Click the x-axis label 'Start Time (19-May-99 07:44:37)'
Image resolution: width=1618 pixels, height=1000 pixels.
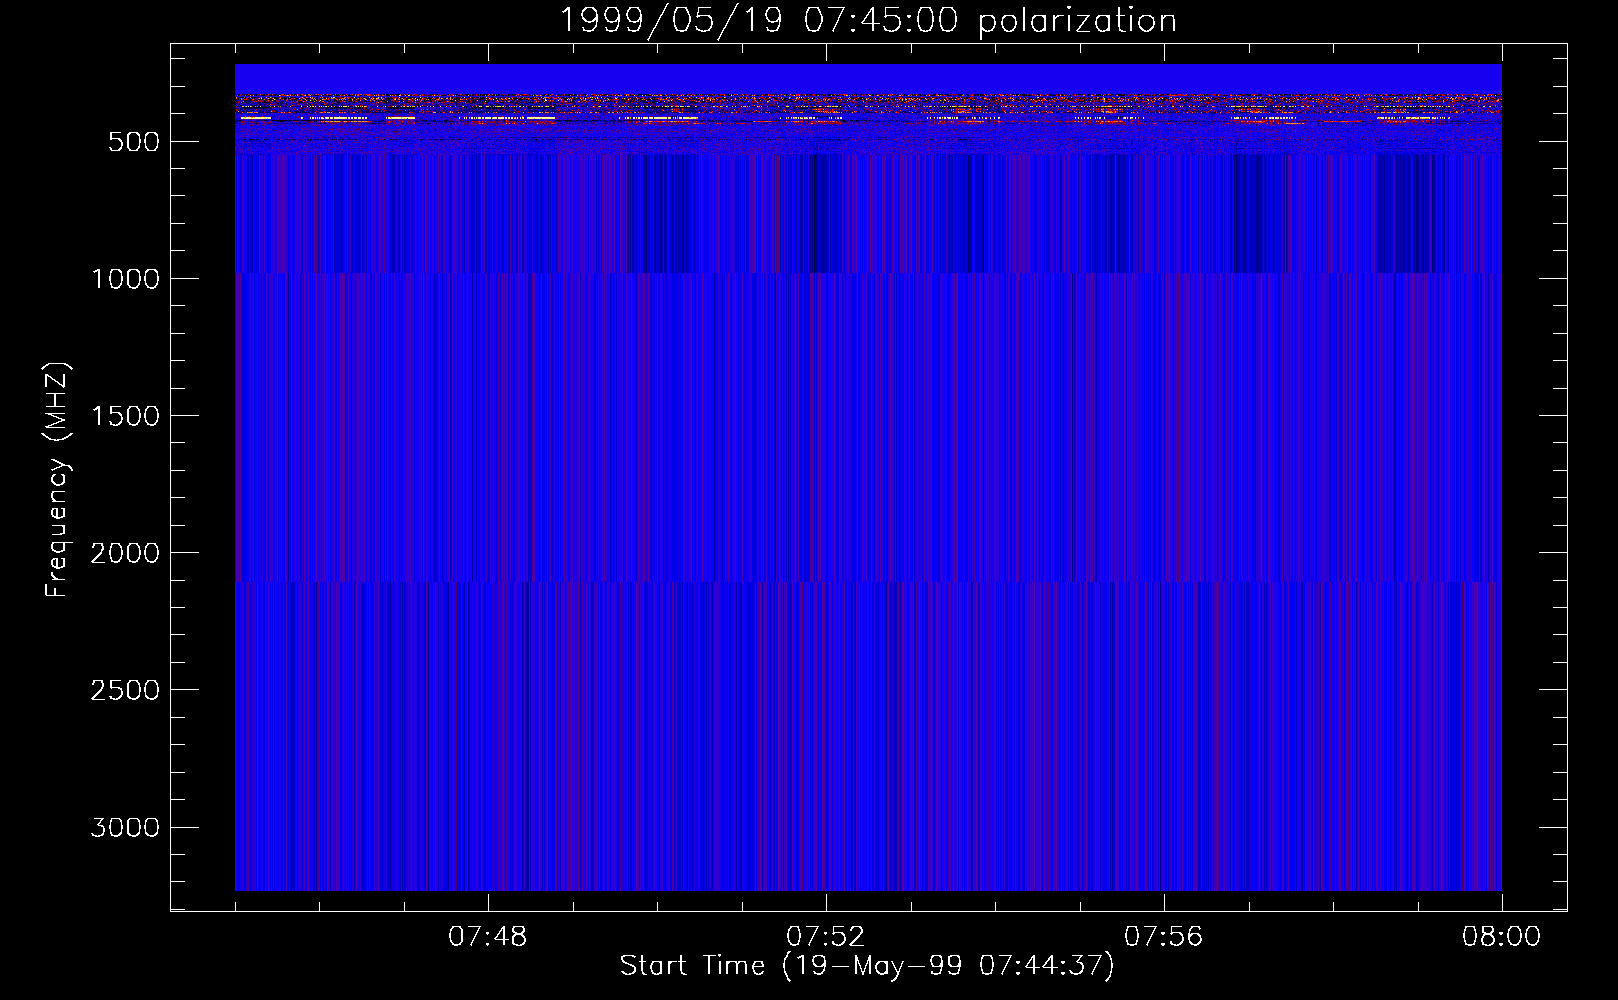coord(867,966)
